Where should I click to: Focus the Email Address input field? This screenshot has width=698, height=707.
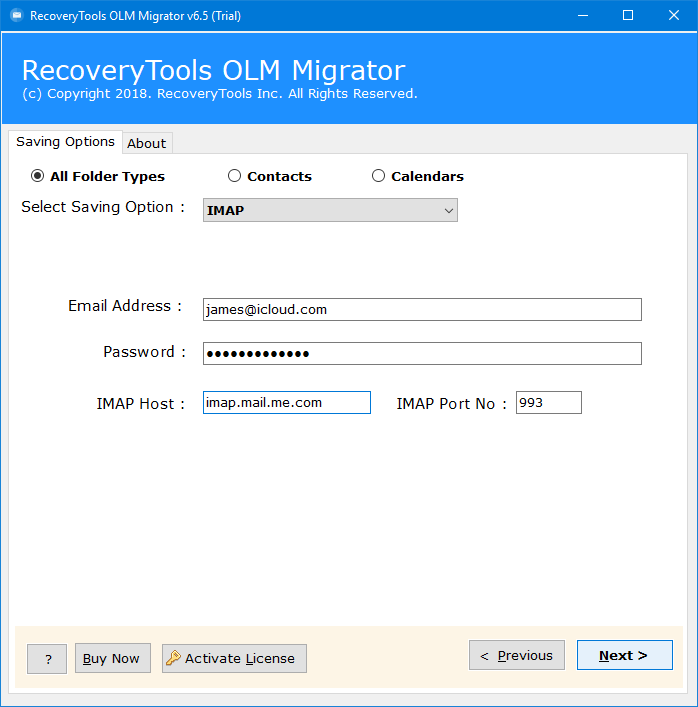422,309
